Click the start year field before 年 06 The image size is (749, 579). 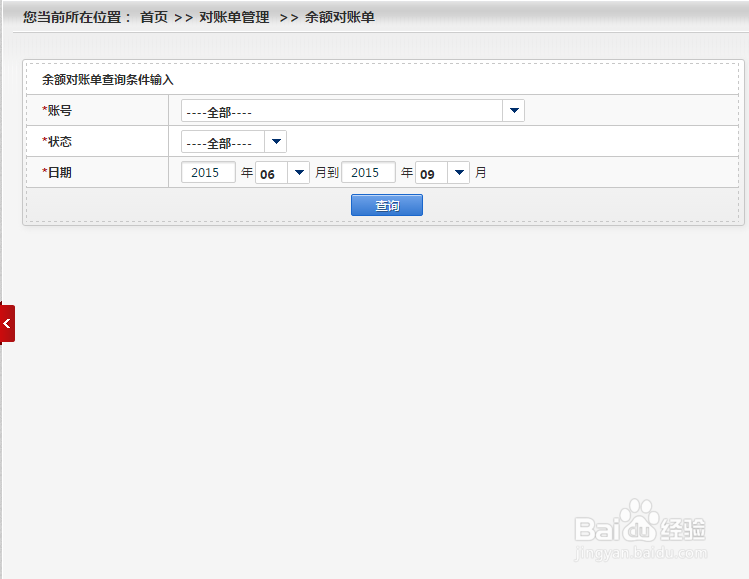point(208,172)
